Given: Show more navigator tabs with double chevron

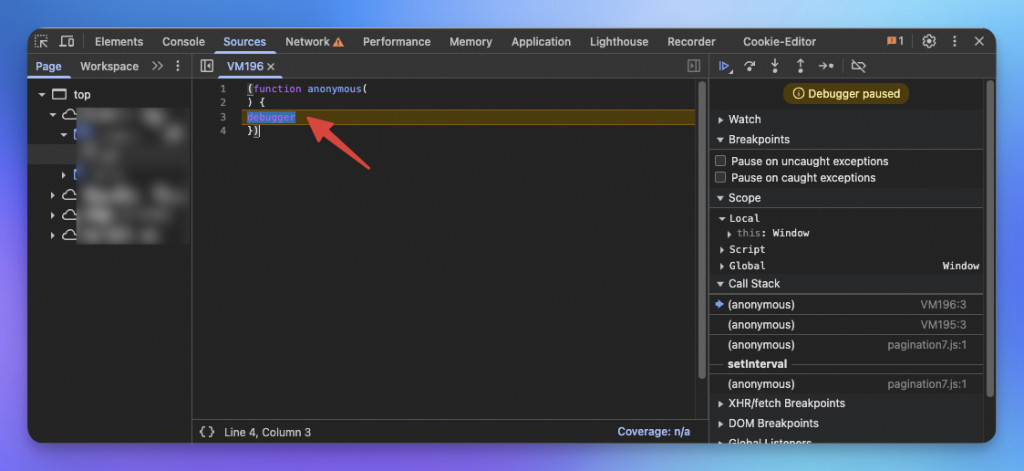Looking at the screenshot, I should click(157, 66).
